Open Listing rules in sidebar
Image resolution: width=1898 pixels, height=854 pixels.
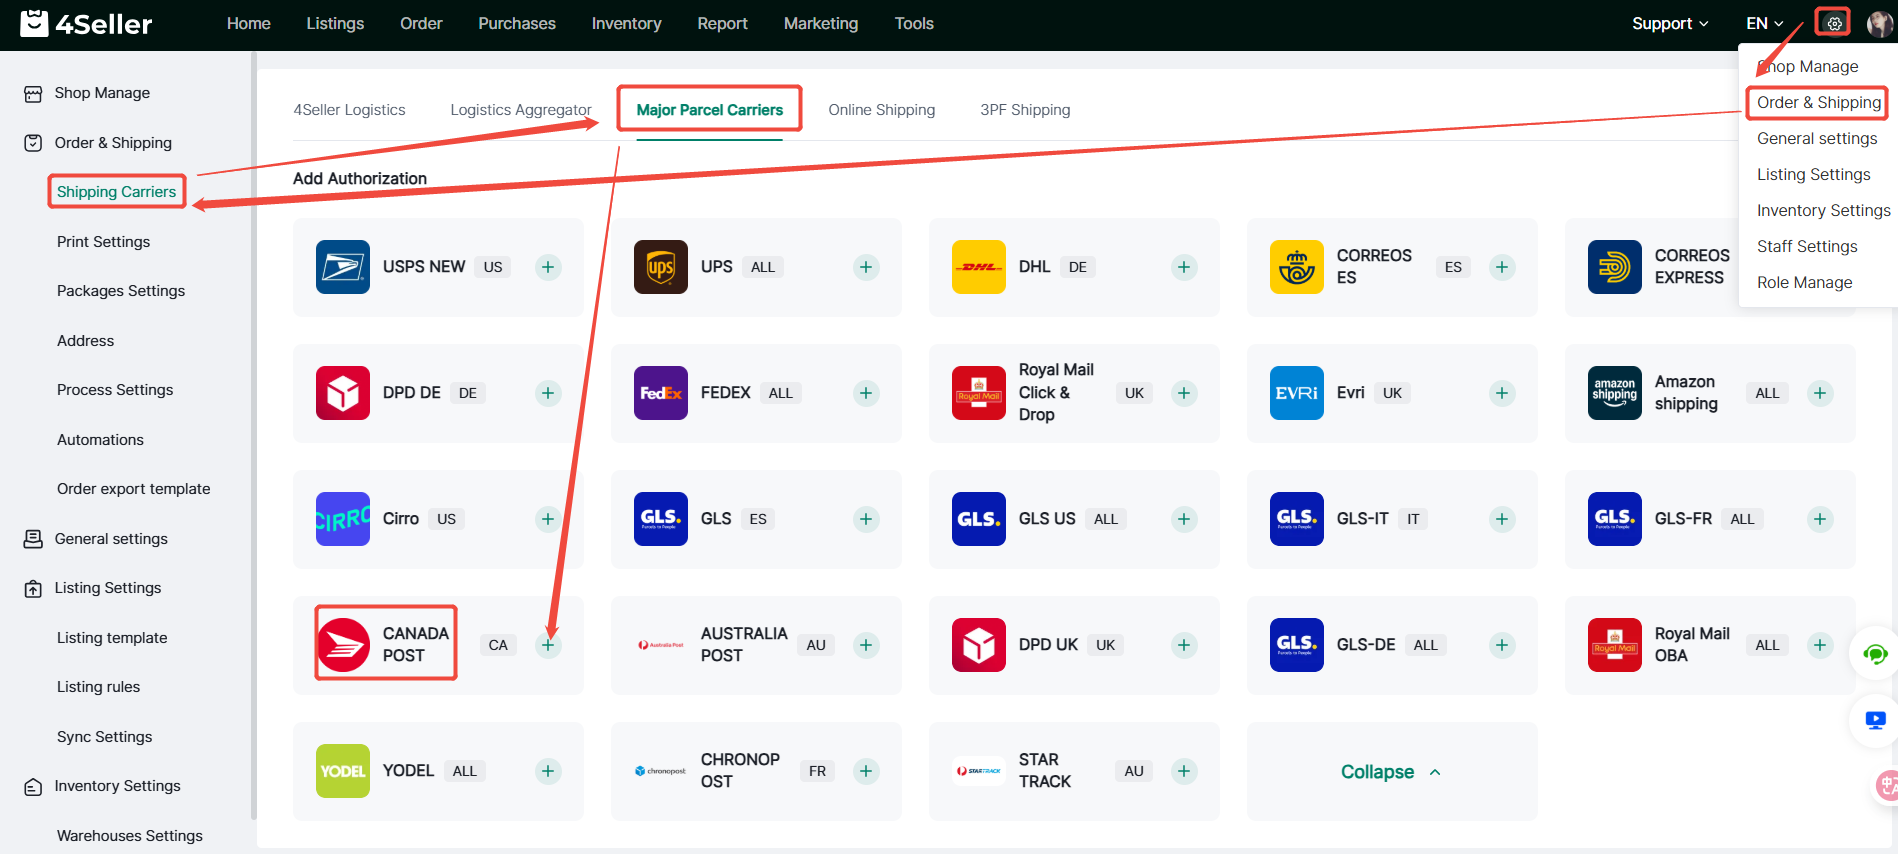coord(98,687)
